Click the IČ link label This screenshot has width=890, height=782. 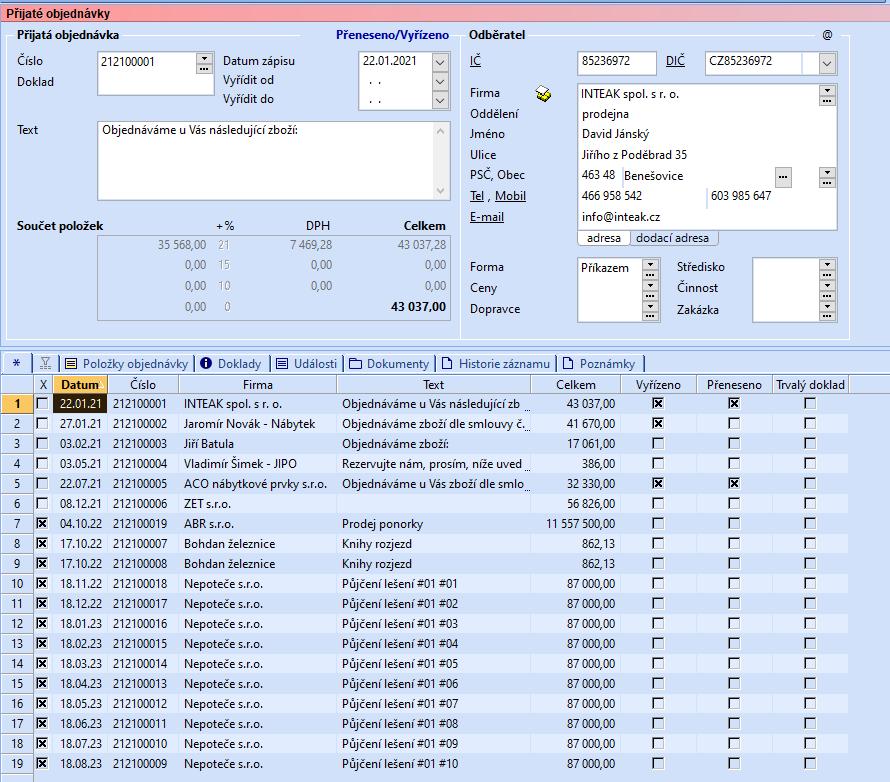[475, 61]
